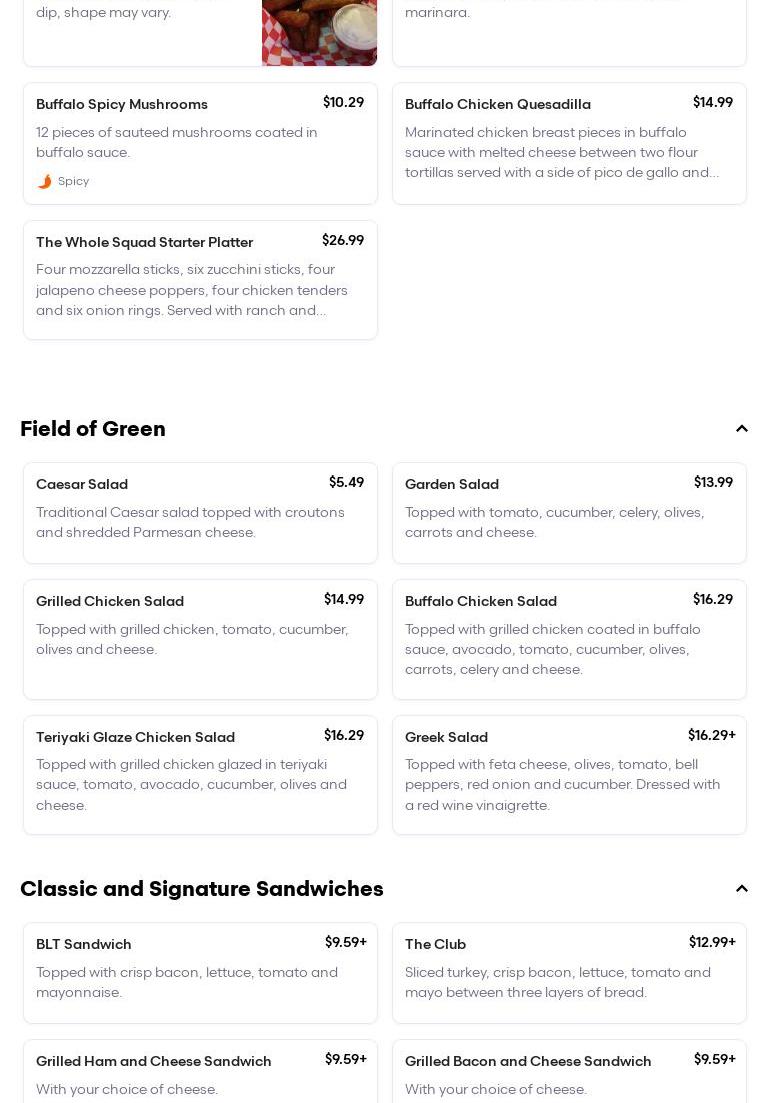Click the Field of Green heading
The width and height of the screenshot is (770, 1103).
click(x=93, y=429)
